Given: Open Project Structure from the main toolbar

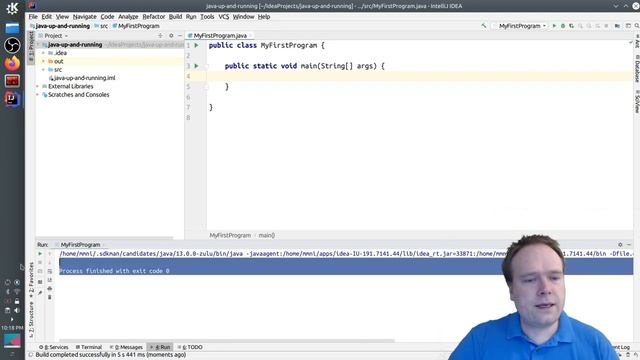Looking at the screenshot, I should click(x=617, y=26).
